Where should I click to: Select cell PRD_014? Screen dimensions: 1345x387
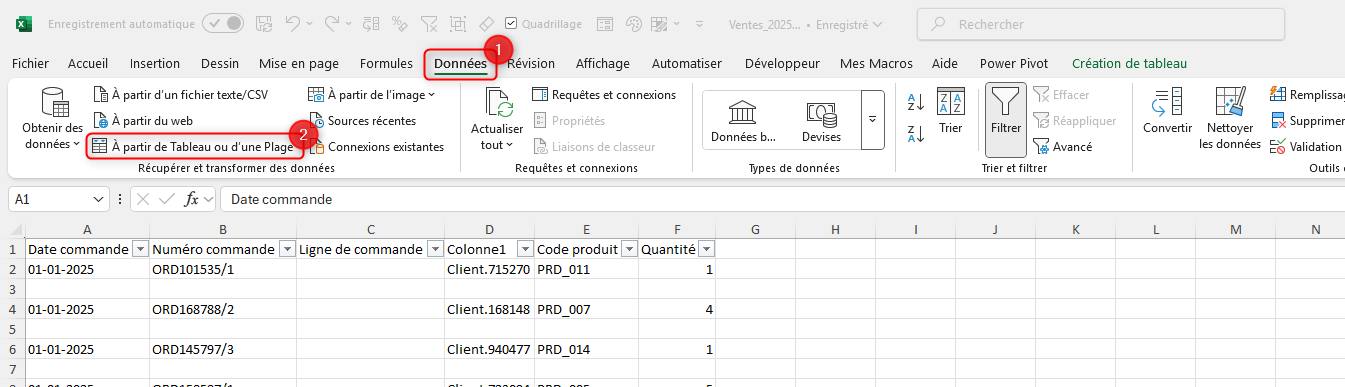(586, 349)
